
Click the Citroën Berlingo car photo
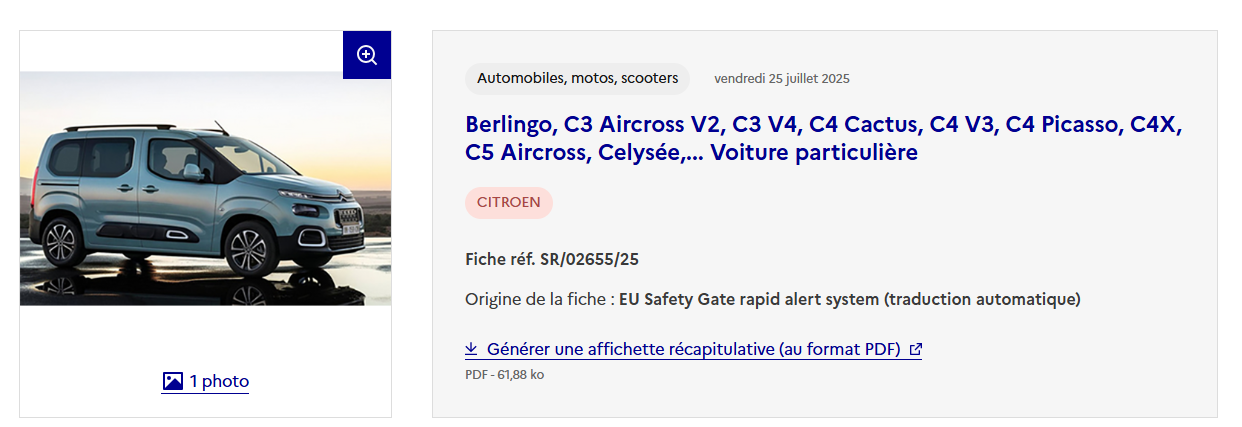[205, 188]
